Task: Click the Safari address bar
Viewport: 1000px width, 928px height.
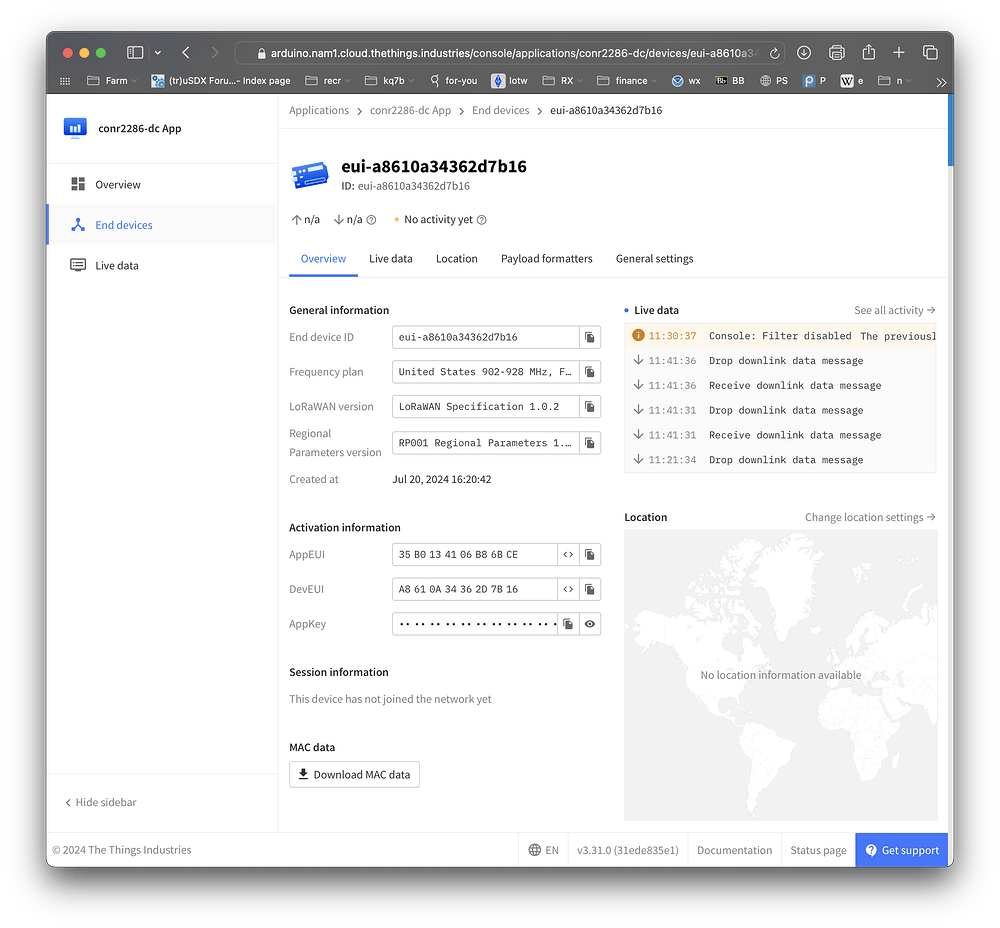Action: tap(510, 53)
